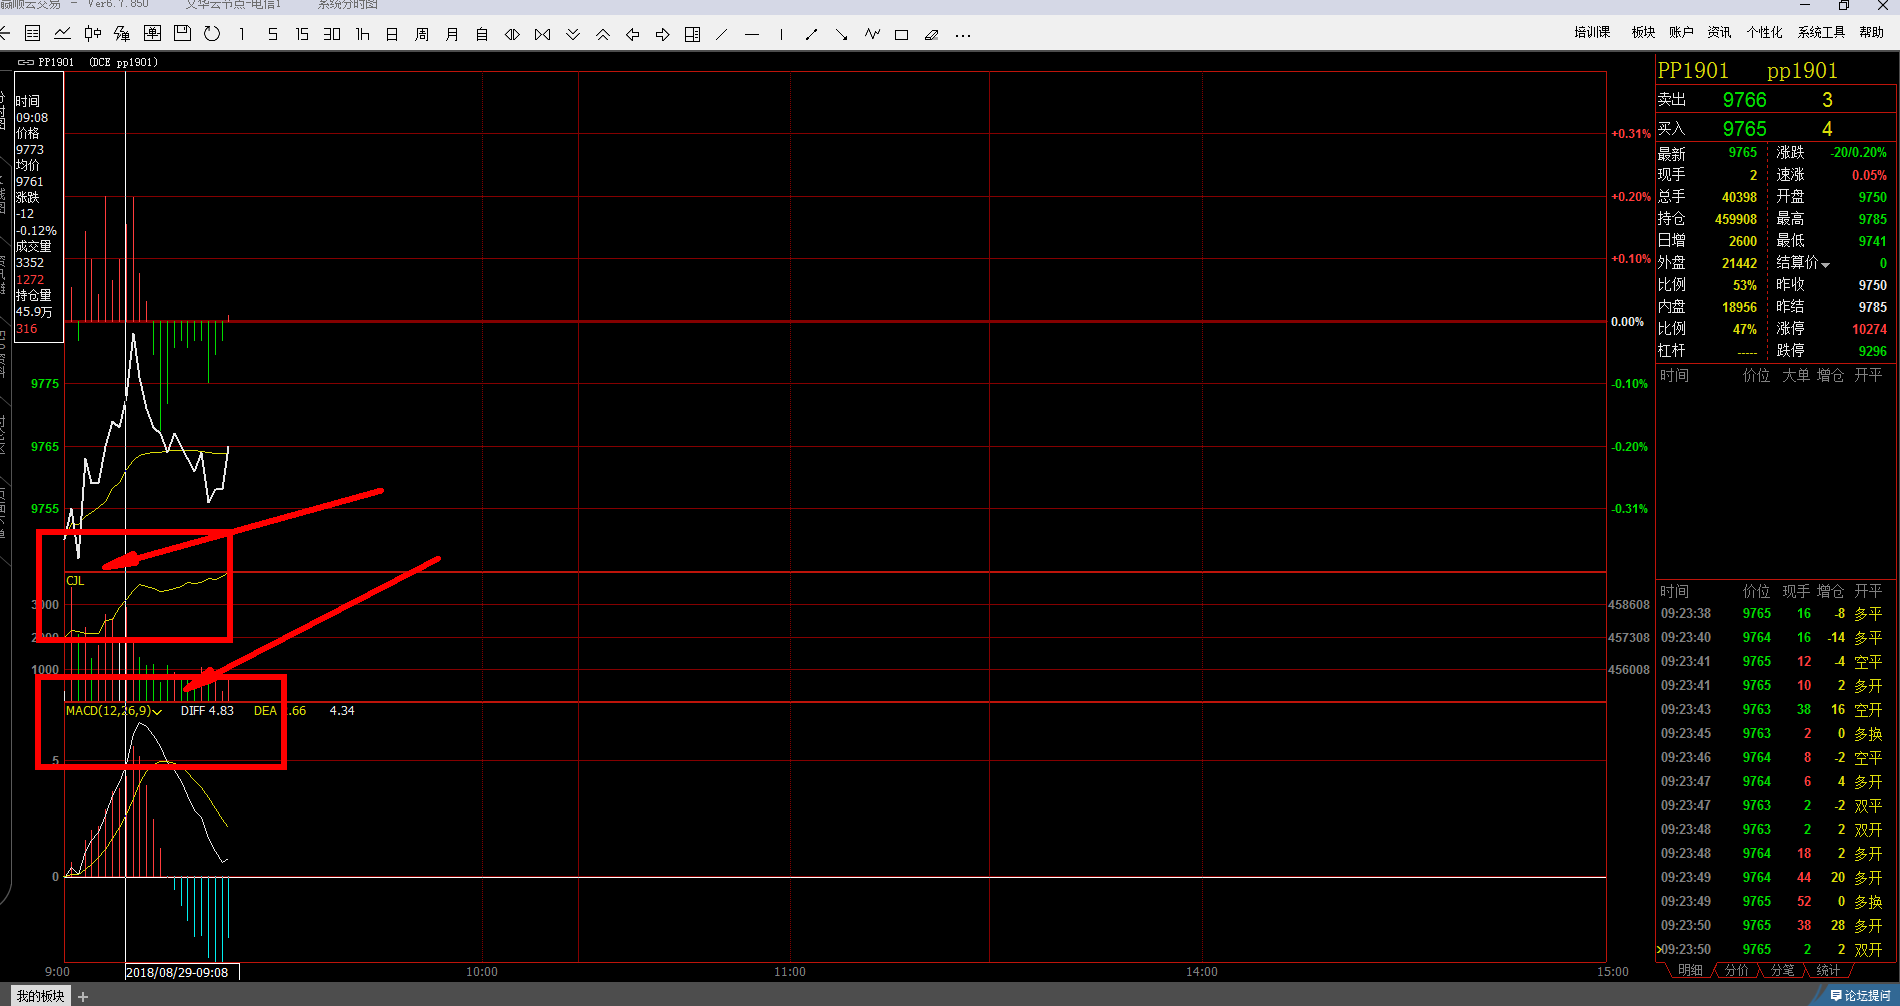Click the right arrow navigation icon
The width and height of the screenshot is (1900, 1006).
[662, 35]
